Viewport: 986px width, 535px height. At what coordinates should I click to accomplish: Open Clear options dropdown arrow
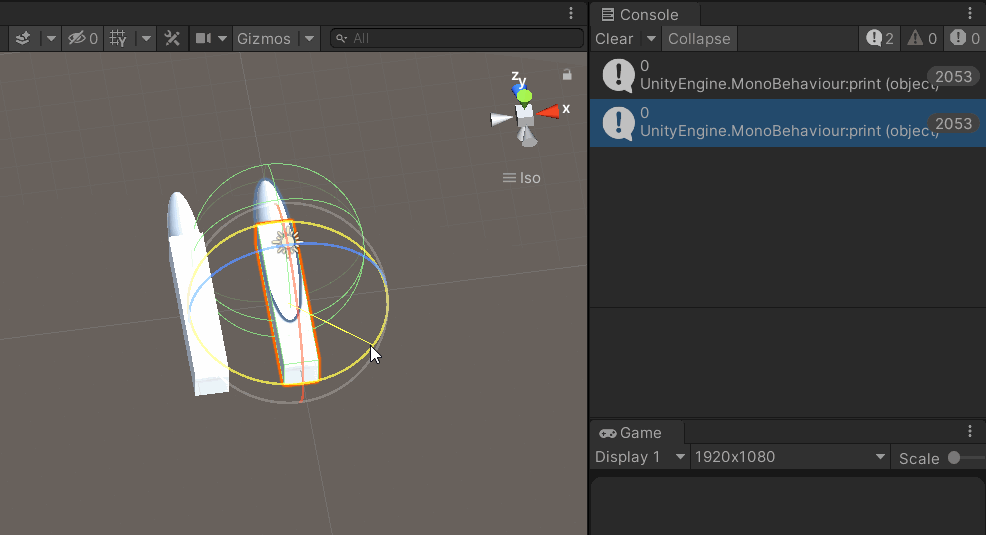[651, 39]
